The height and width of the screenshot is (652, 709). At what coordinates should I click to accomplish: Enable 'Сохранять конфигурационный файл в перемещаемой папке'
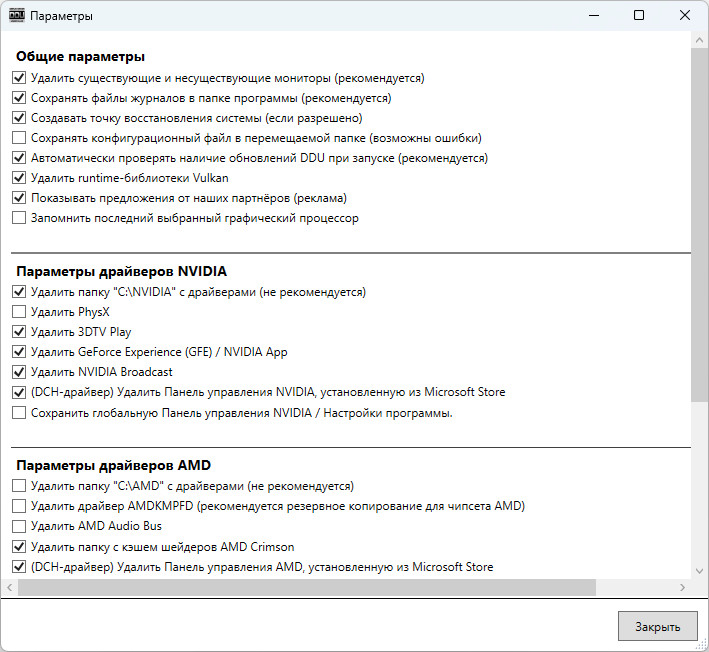(x=19, y=138)
